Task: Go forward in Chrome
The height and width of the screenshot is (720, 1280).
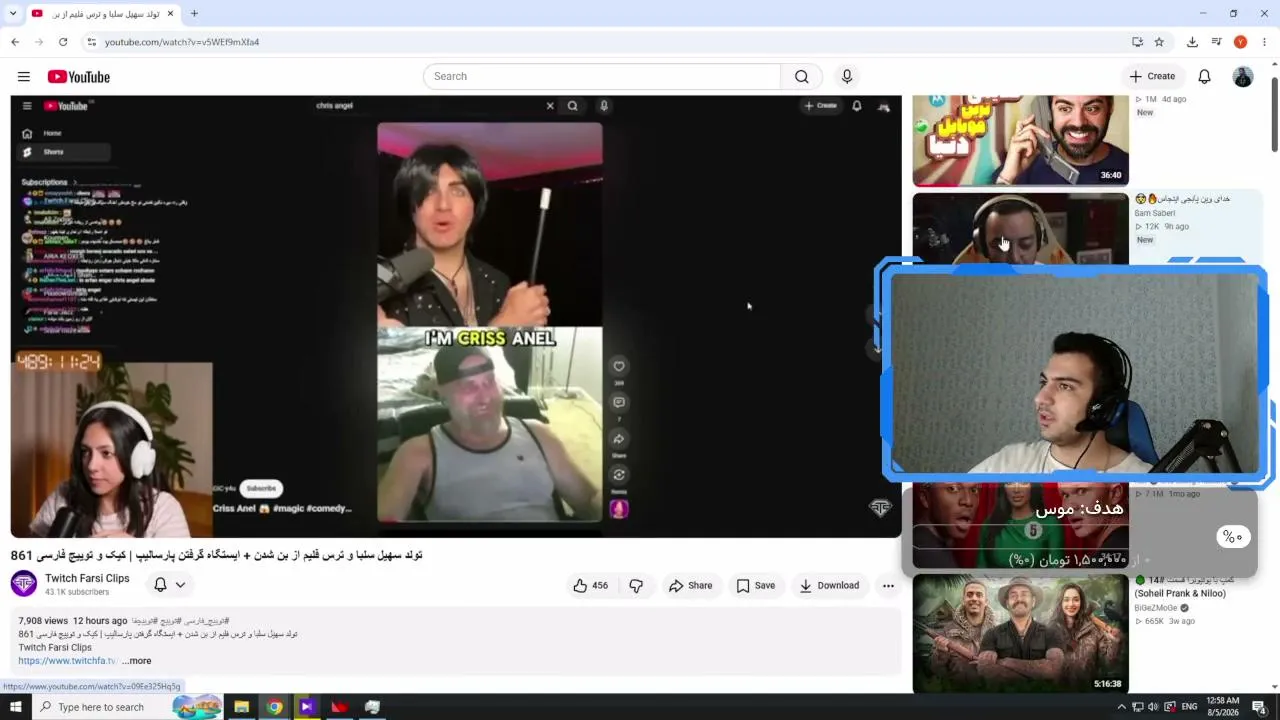Action: [39, 42]
